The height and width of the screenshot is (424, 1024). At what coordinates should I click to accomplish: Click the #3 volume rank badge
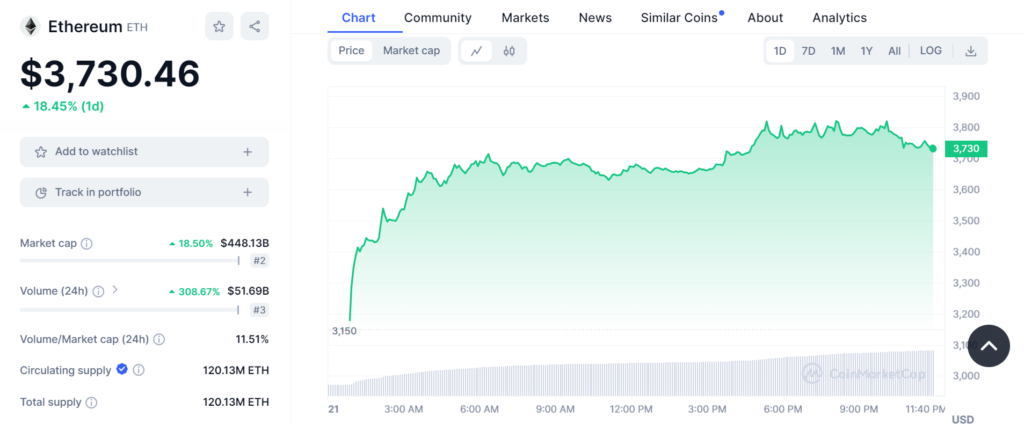pos(259,310)
